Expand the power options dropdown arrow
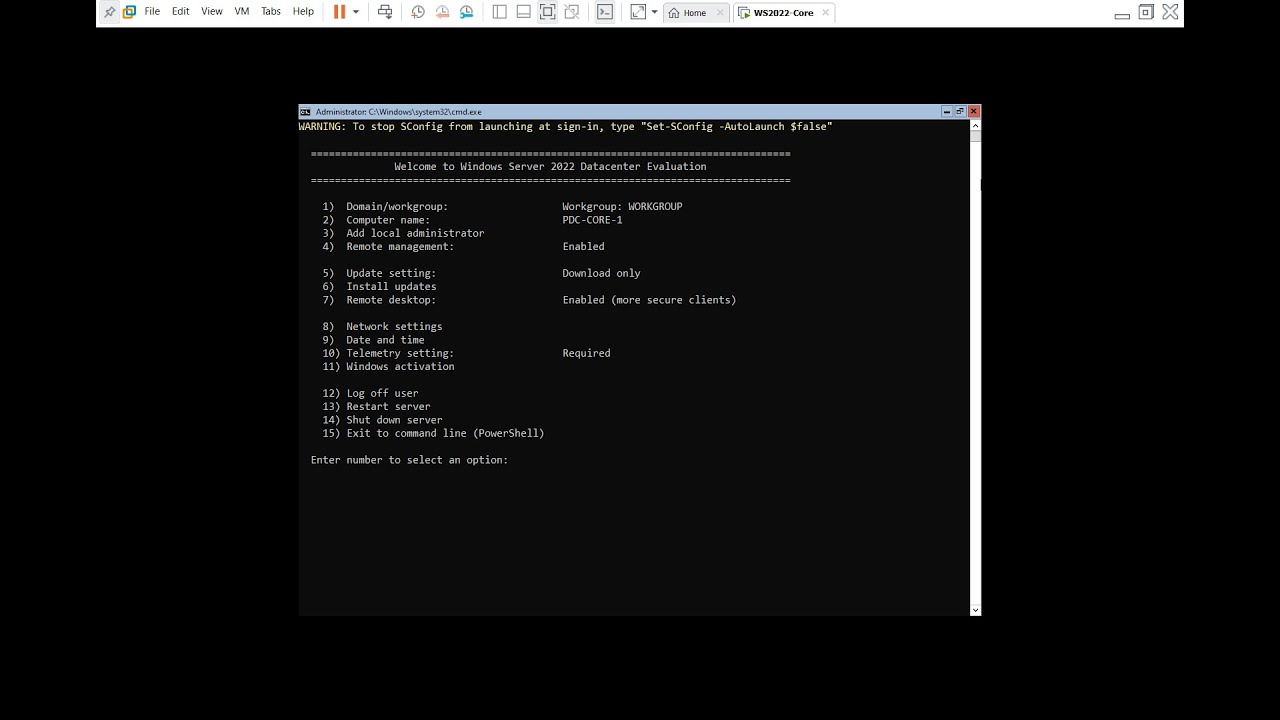 [x=356, y=12]
